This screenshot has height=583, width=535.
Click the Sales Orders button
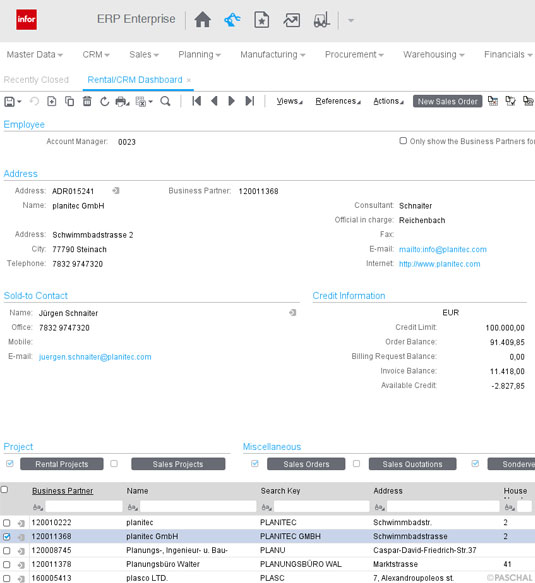click(306, 464)
